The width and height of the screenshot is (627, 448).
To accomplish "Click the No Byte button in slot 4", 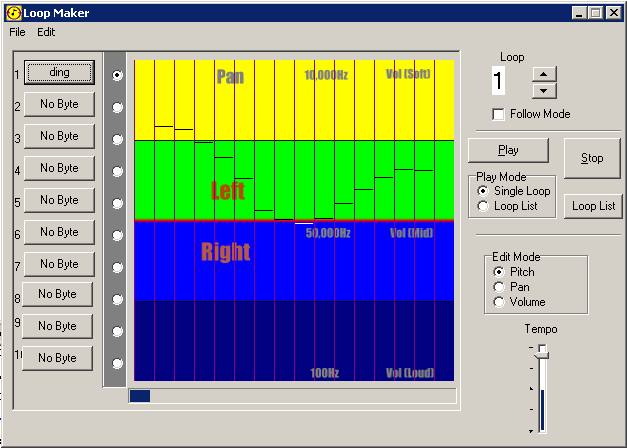I will pyautogui.click(x=59, y=168).
